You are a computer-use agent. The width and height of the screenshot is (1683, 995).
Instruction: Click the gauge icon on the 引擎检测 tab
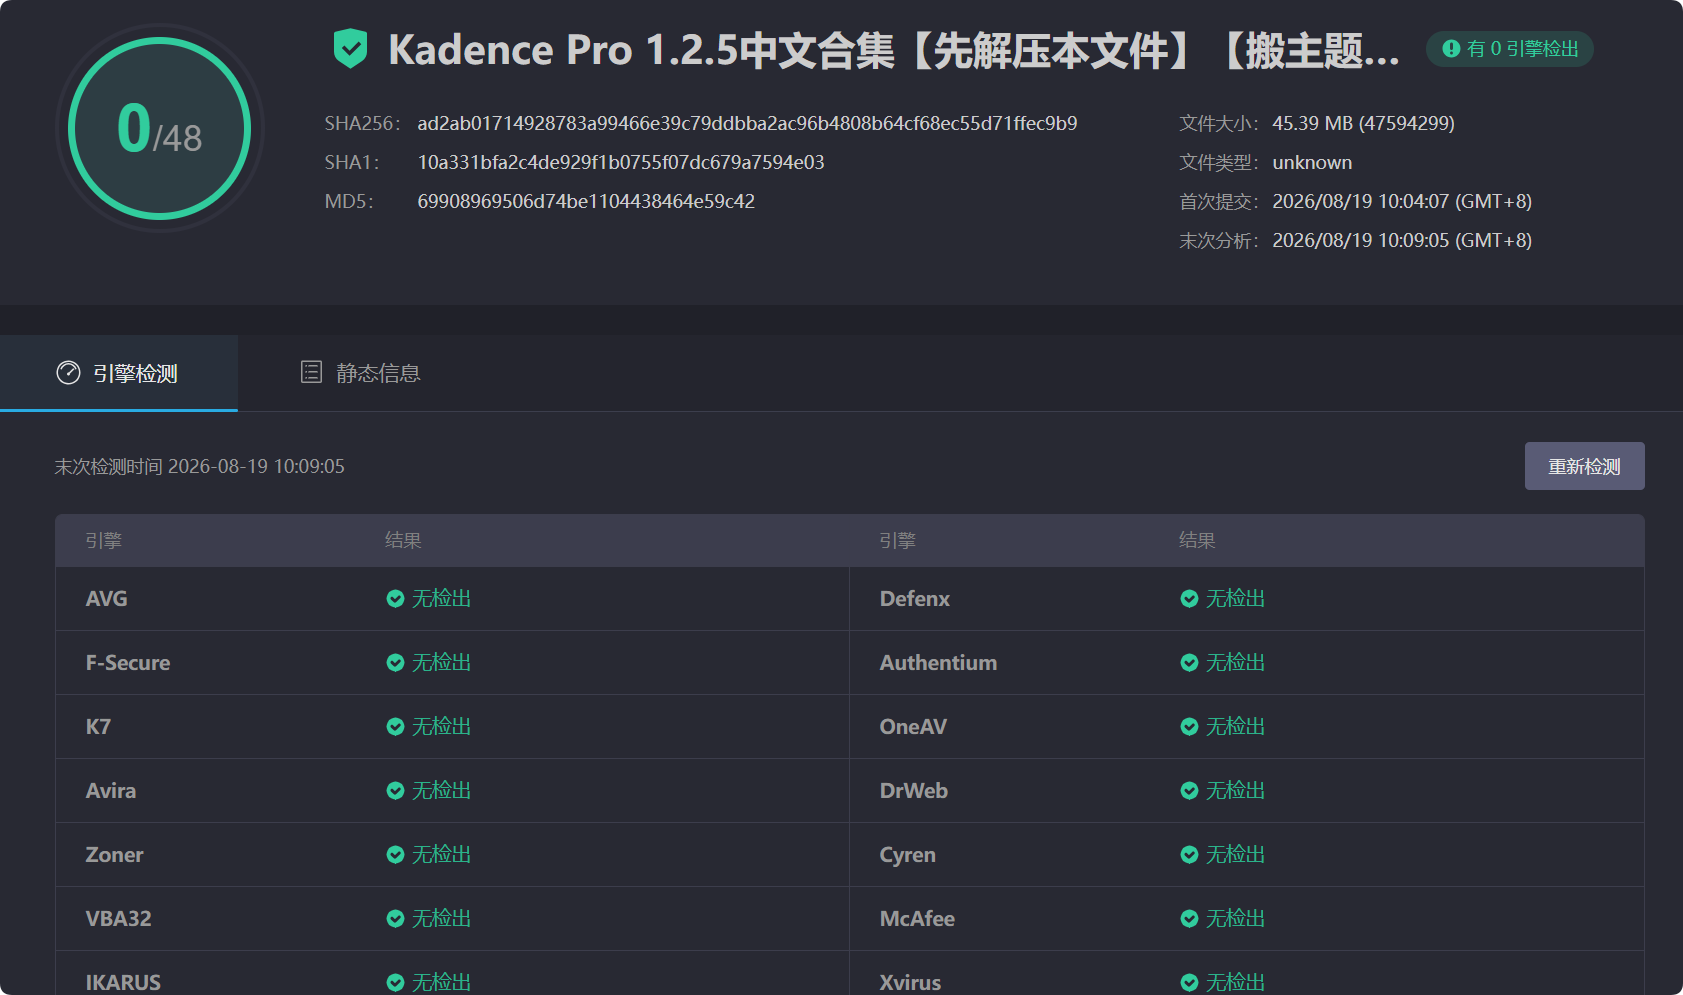pos(68,373)
